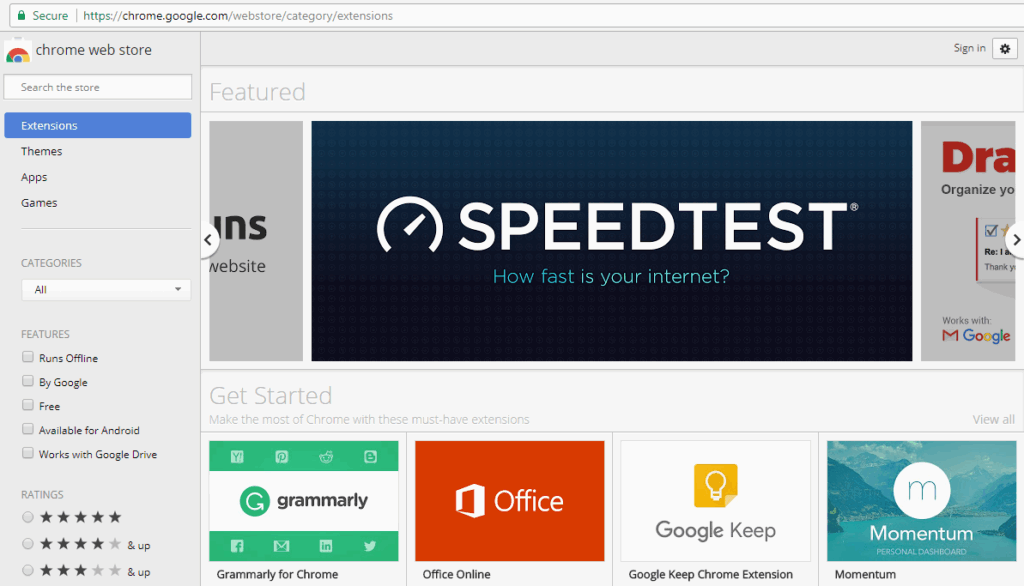Click the Google Keep lightbulb icon
This screenshot has height=586, width=1024.
[716, 485]
